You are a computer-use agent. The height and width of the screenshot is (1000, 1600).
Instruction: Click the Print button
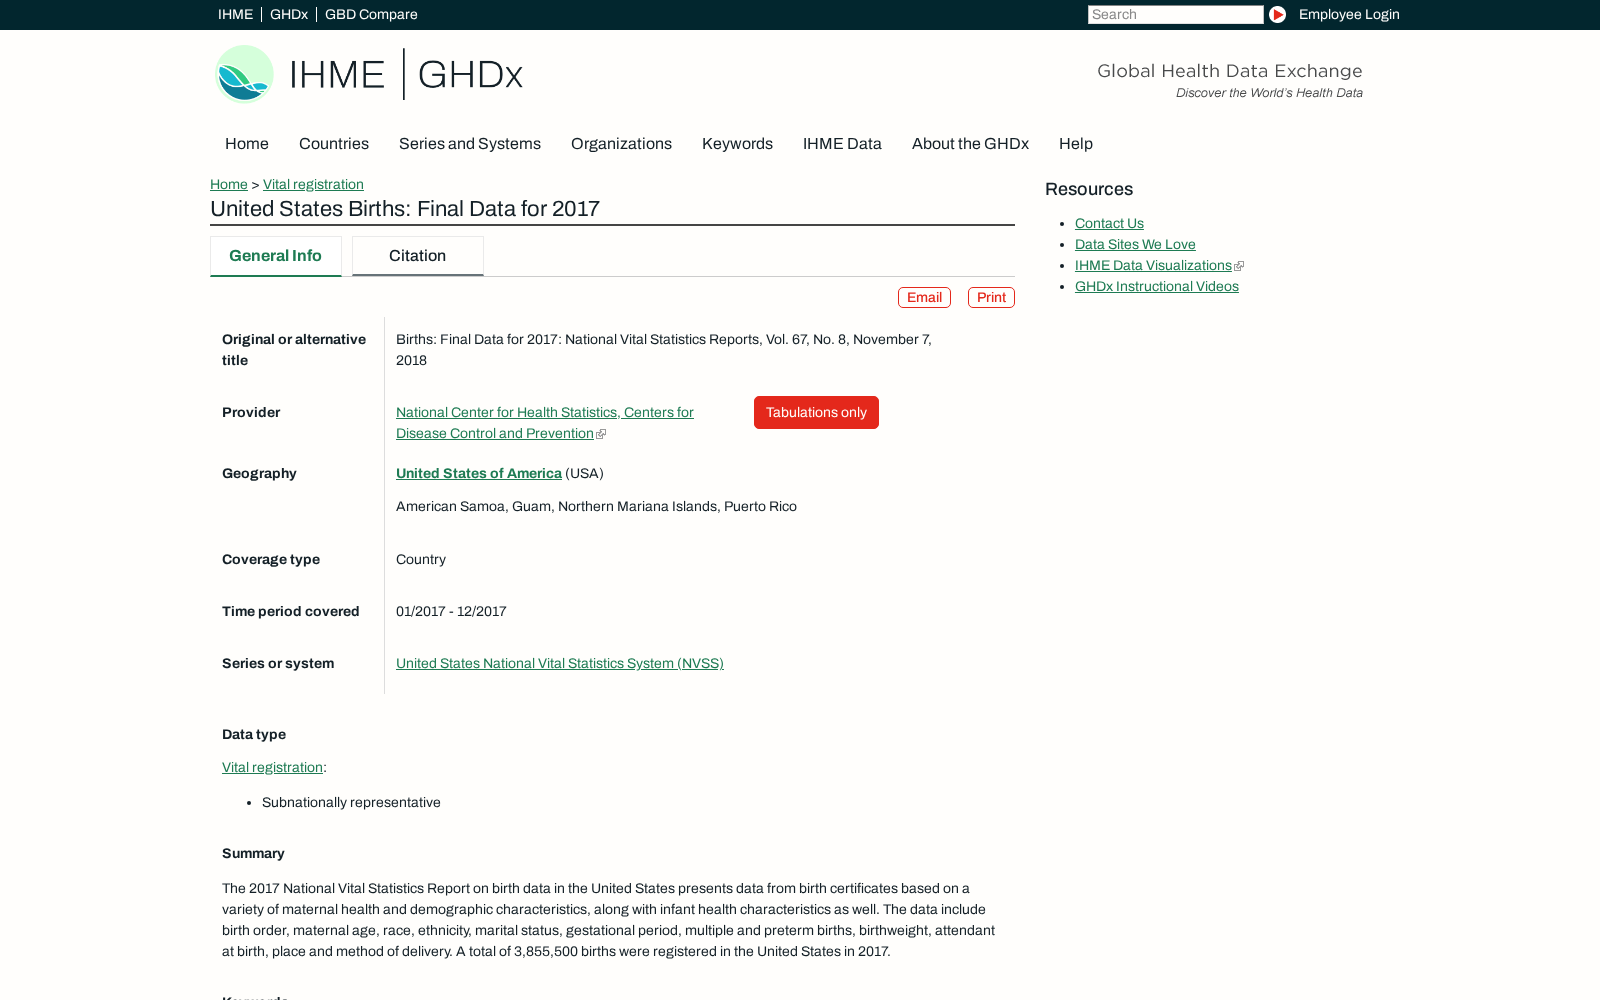(991, 297)
